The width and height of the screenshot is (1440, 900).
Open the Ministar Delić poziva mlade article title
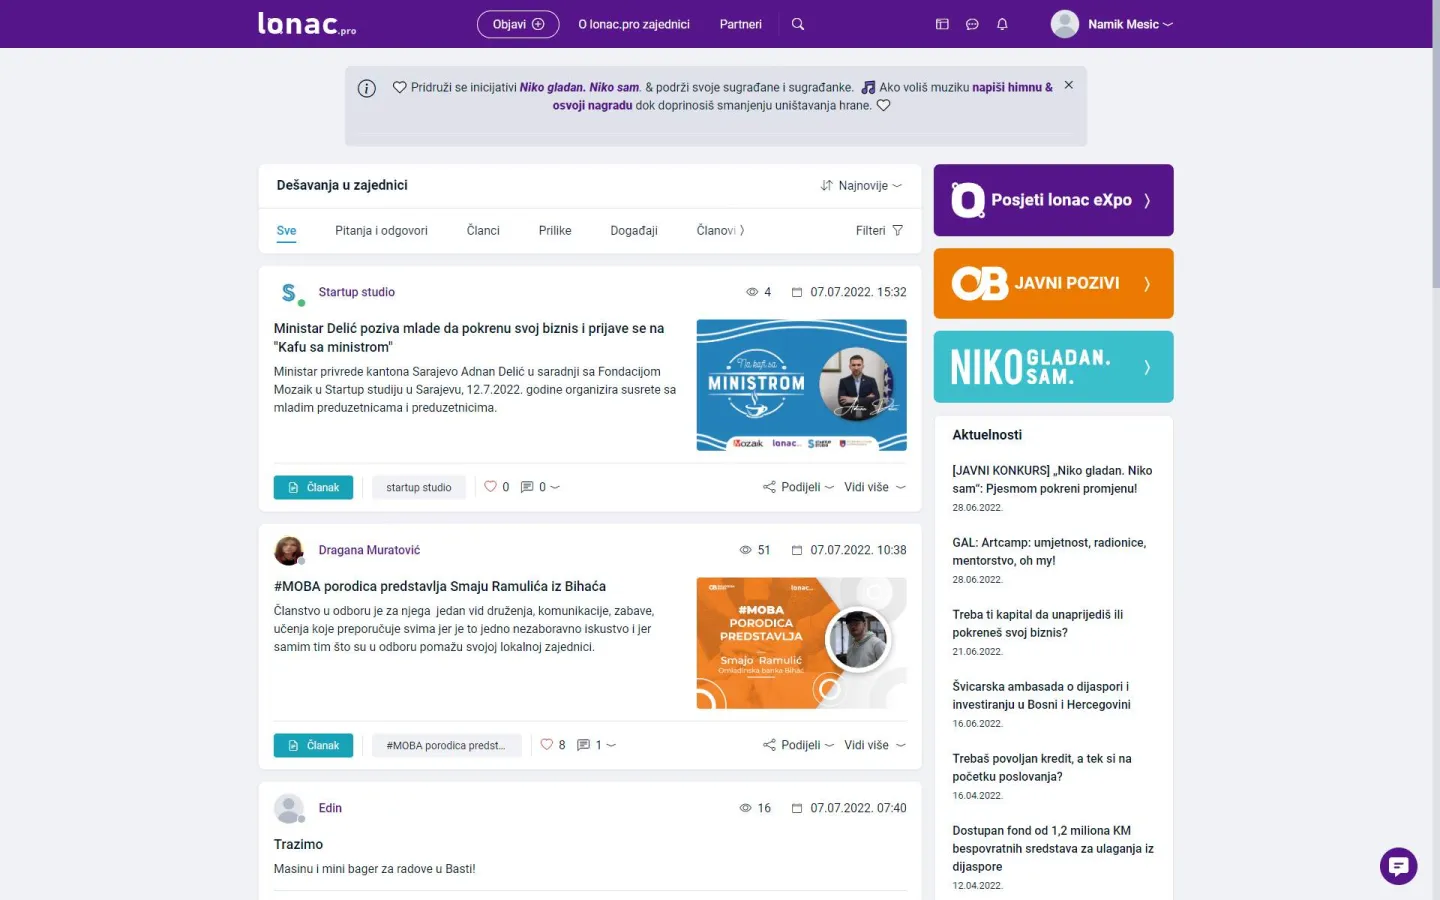469,337
